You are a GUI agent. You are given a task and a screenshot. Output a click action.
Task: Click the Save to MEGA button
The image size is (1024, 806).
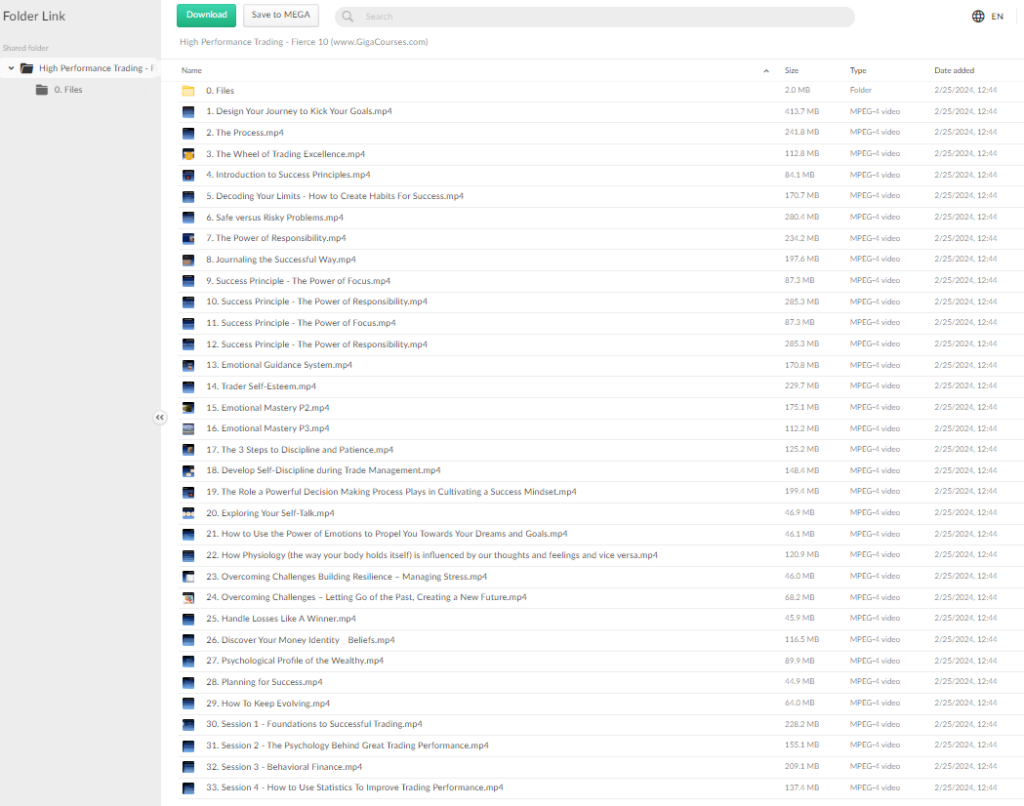(x=281, y=15)
